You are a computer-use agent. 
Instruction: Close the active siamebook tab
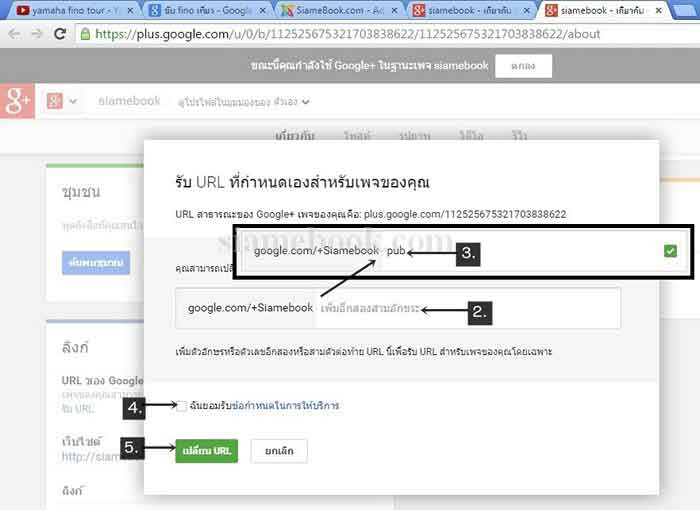point(658,10)
